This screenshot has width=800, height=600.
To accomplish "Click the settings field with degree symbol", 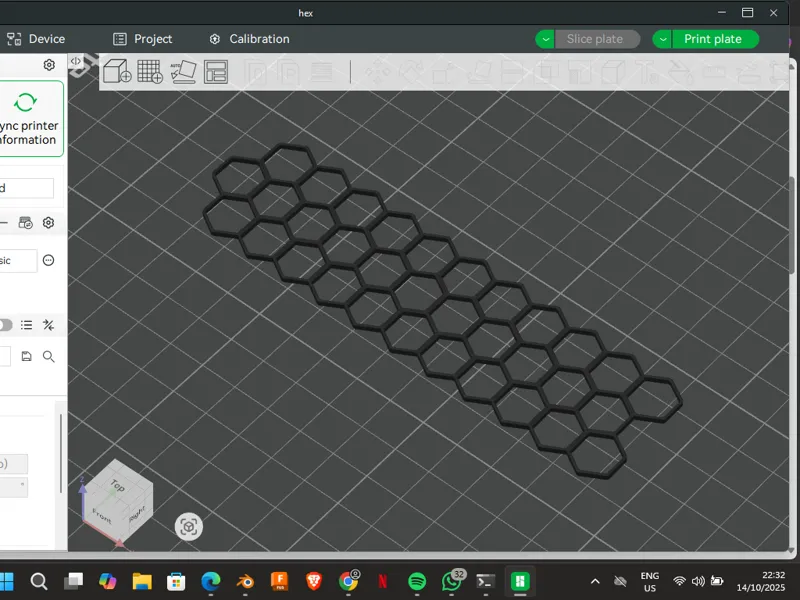I will (14, 487).
